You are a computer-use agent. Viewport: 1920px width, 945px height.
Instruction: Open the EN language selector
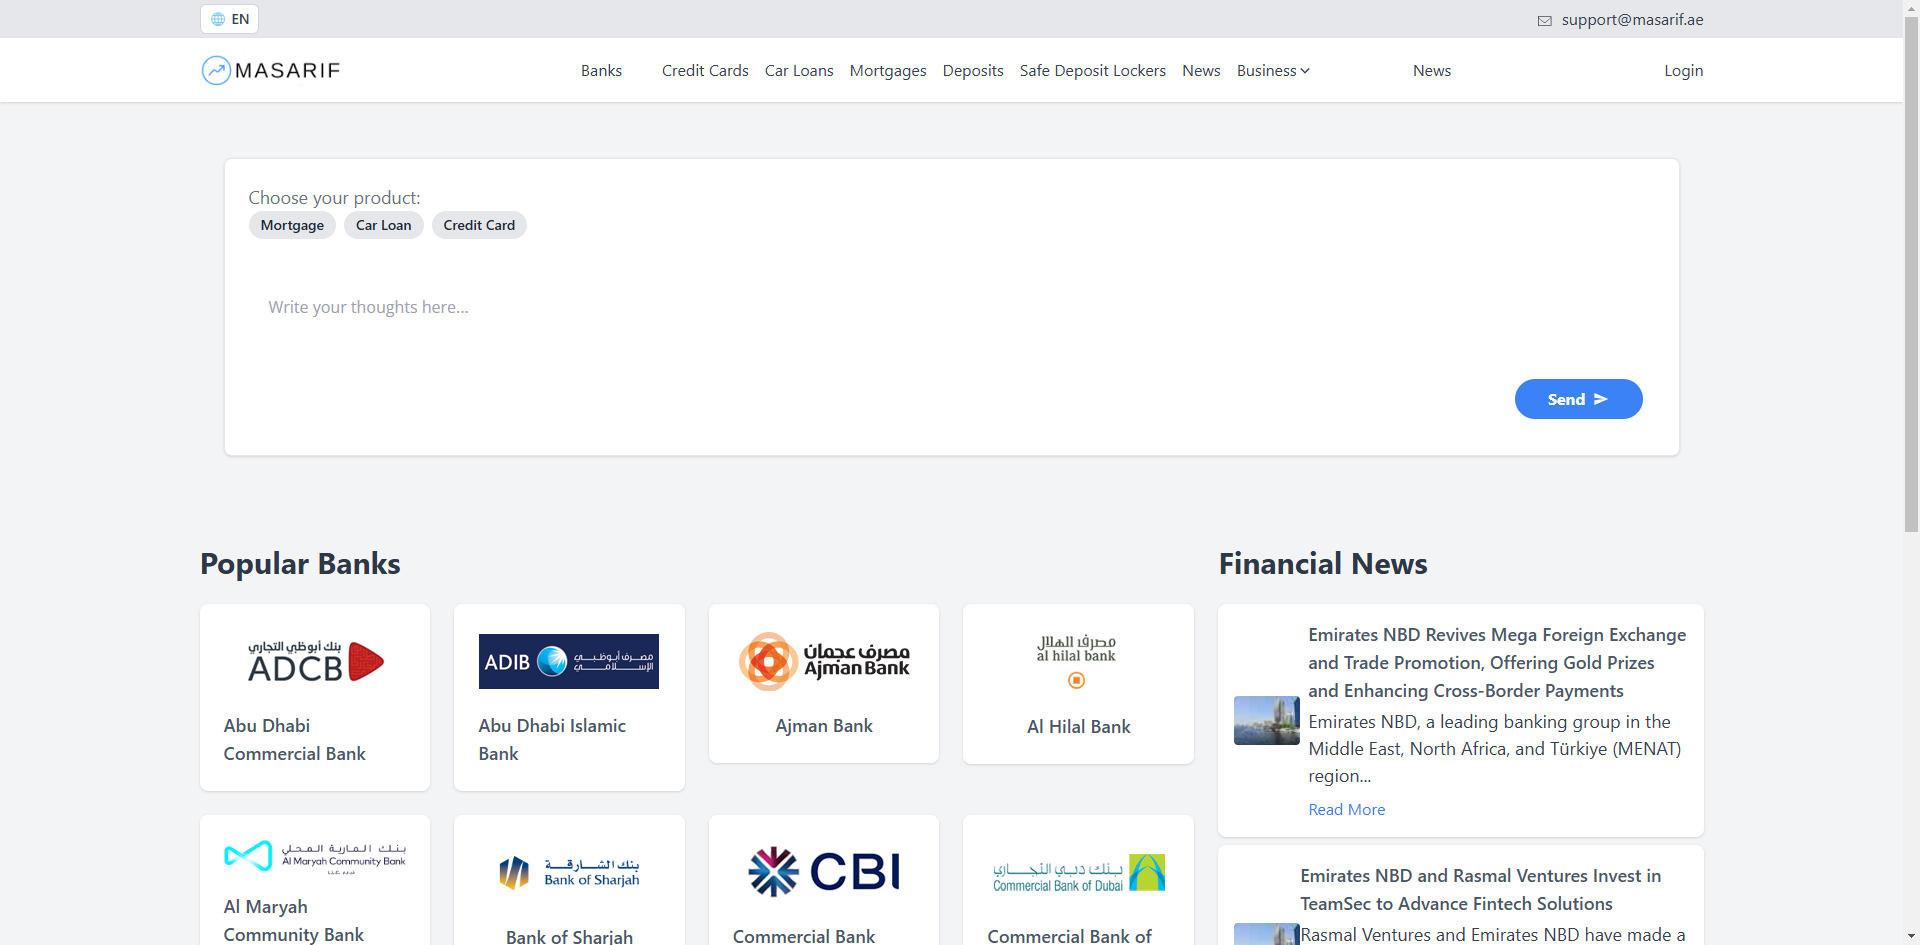[230, 19]
